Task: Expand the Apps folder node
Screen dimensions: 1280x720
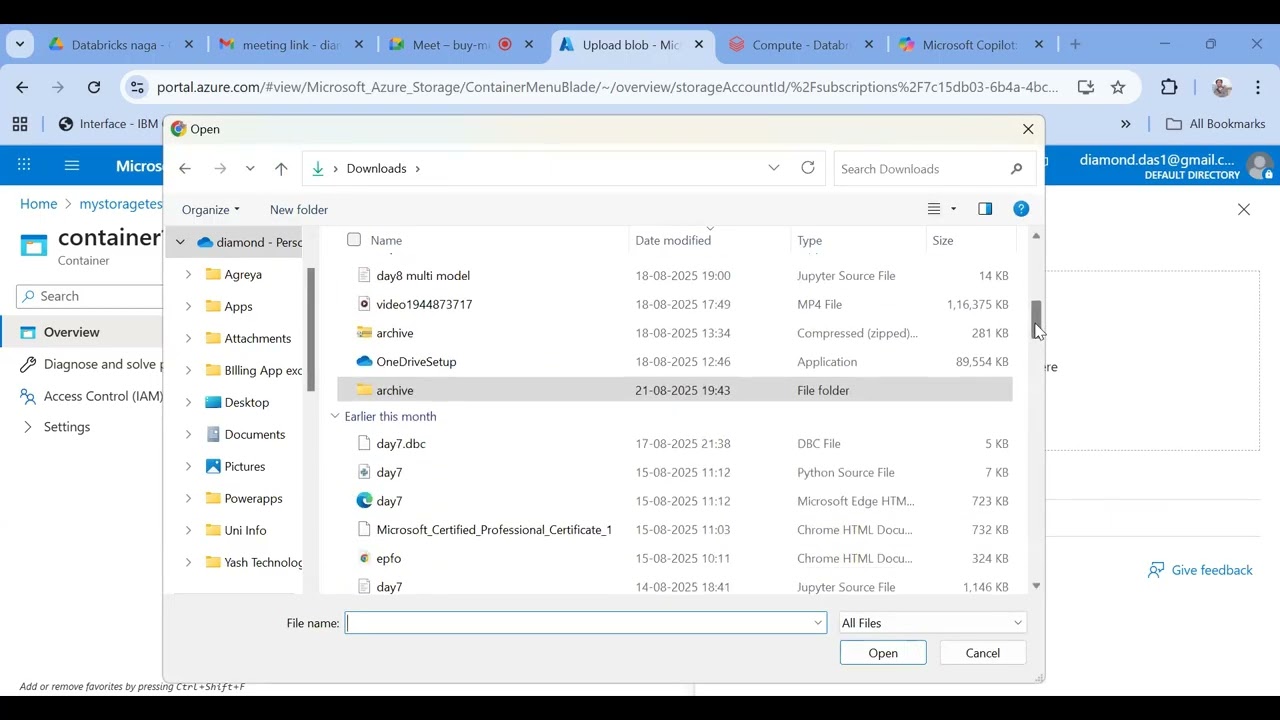Action: click(x=188, y=306)
